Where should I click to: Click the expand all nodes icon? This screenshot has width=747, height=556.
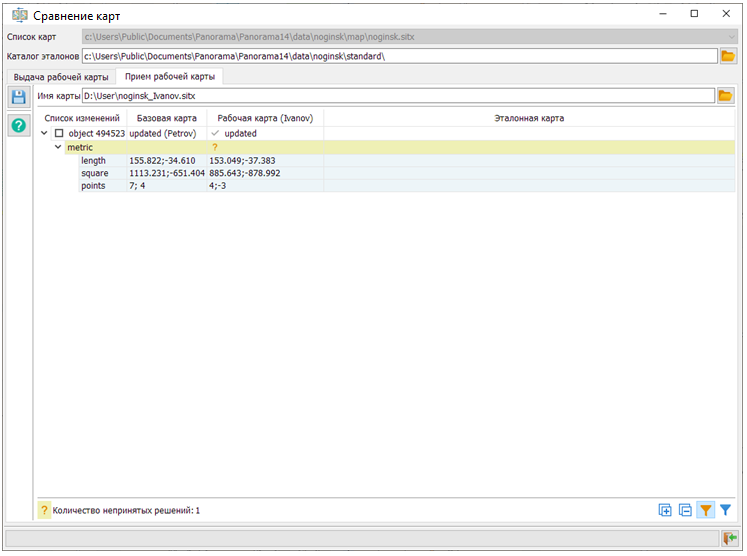click(x=665, y=510)
